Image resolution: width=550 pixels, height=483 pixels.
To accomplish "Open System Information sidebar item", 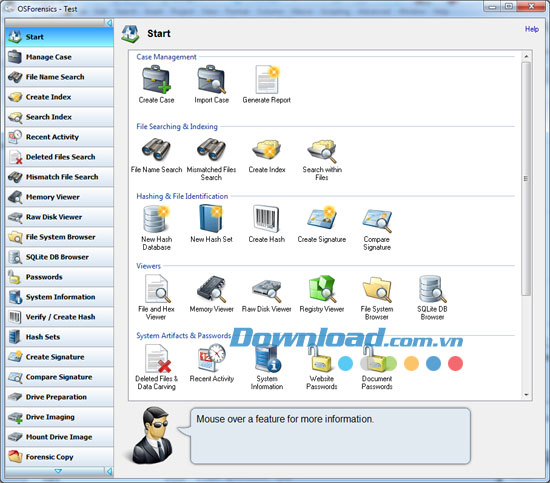I will (59, 297).
